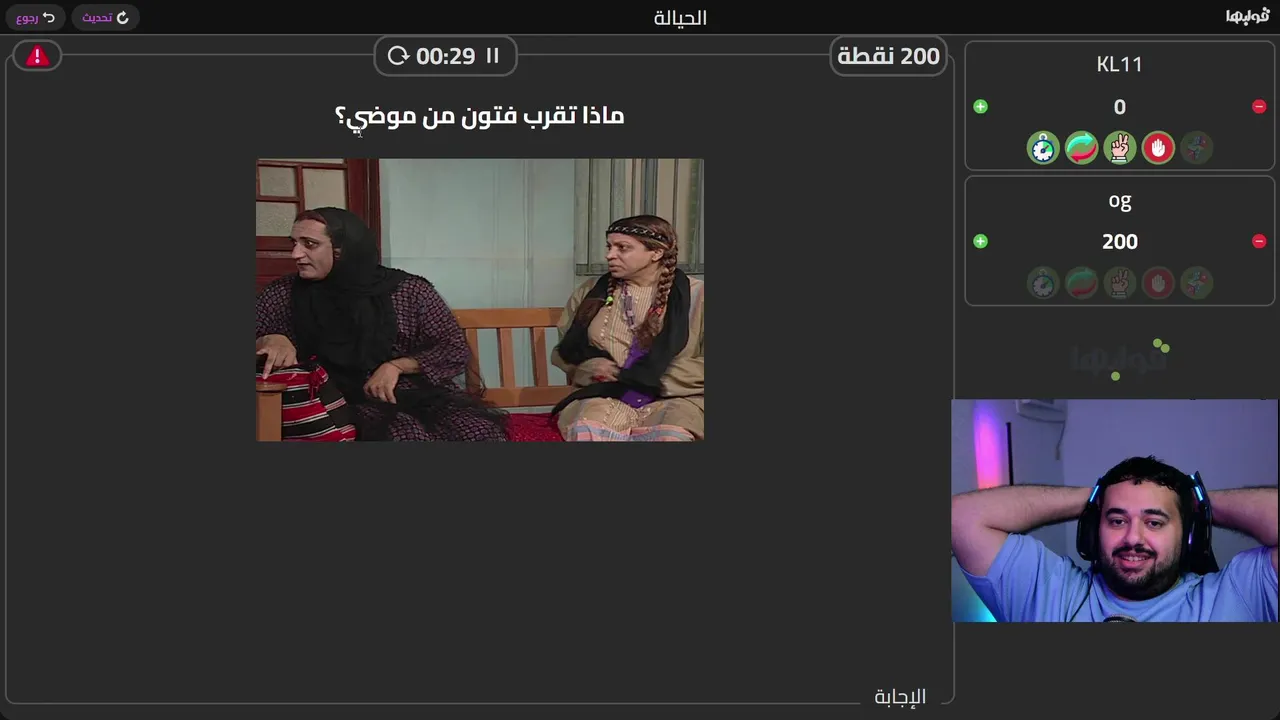1280x720 pixels.
Task: Use KL11's stopwatch power-up
Action: pos(1043,148)
